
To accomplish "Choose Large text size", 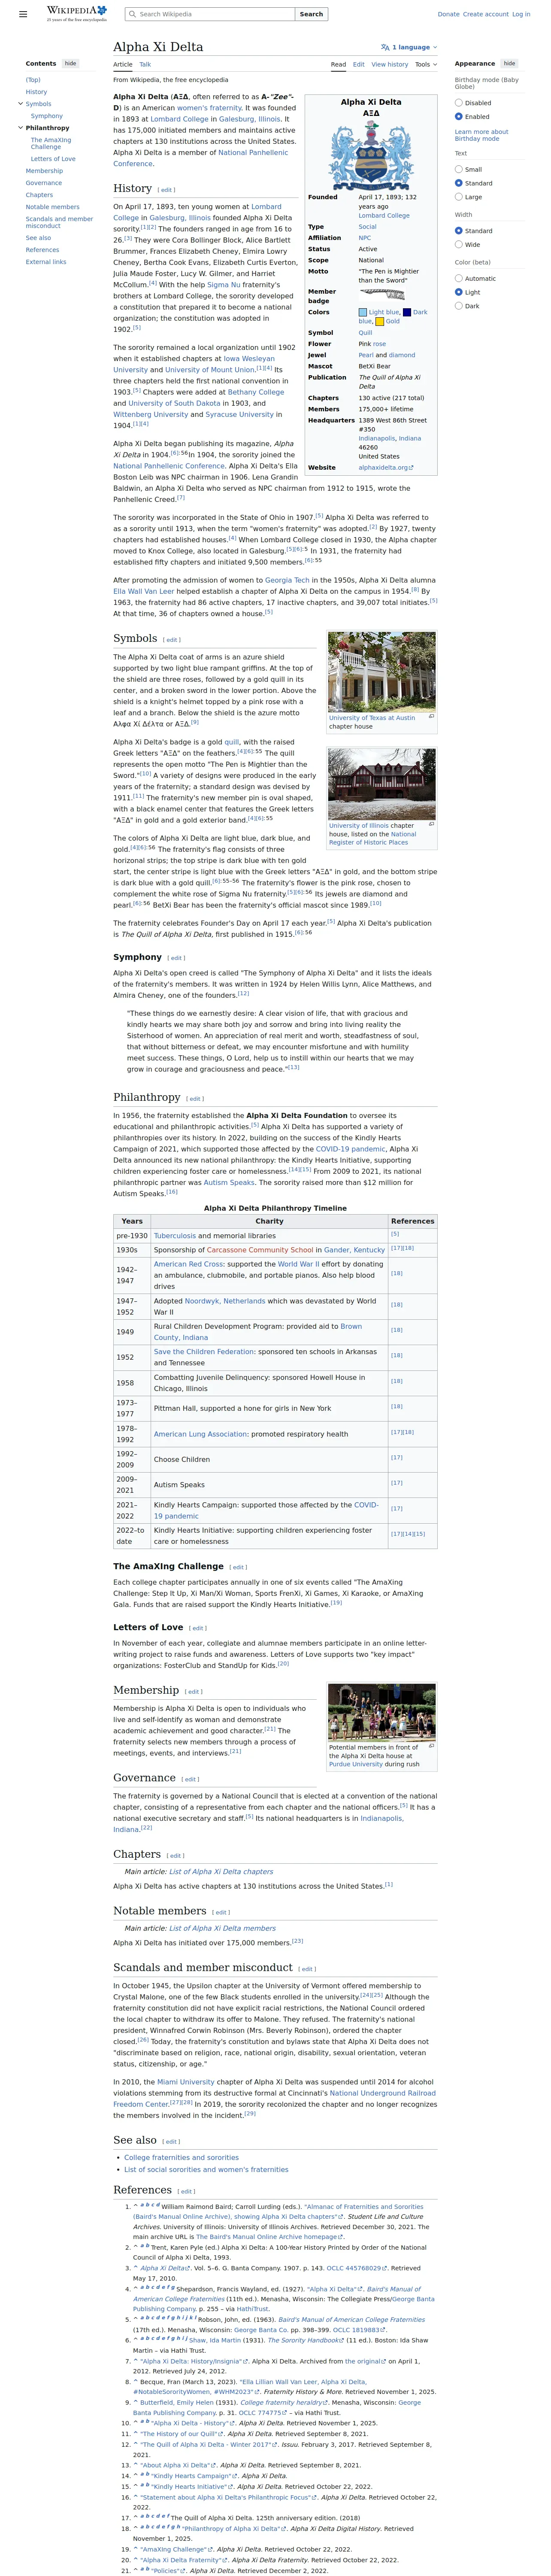I will (459, 197).
